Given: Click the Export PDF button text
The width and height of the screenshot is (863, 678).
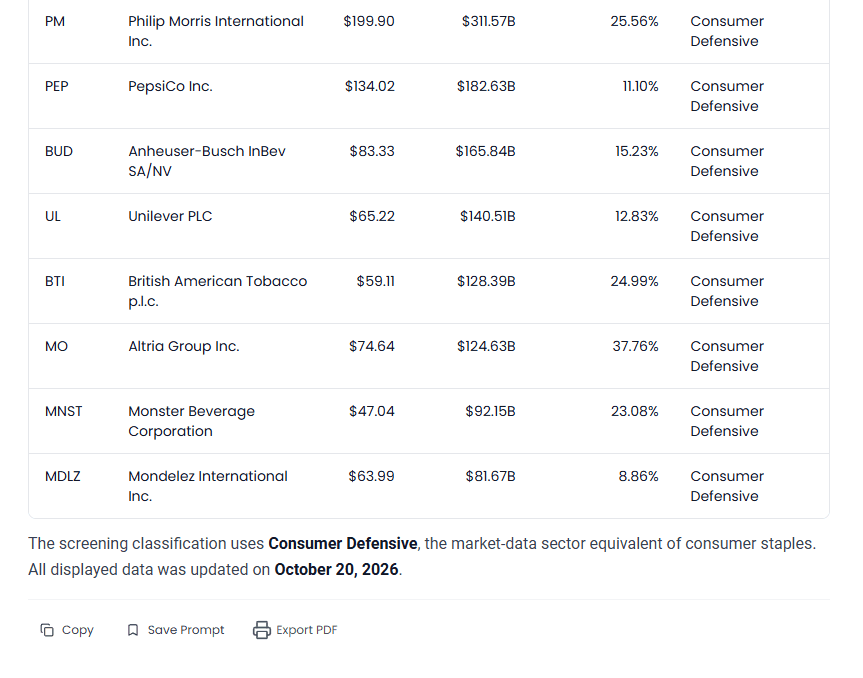Looking at the screenshot, I should click(307, 630).
